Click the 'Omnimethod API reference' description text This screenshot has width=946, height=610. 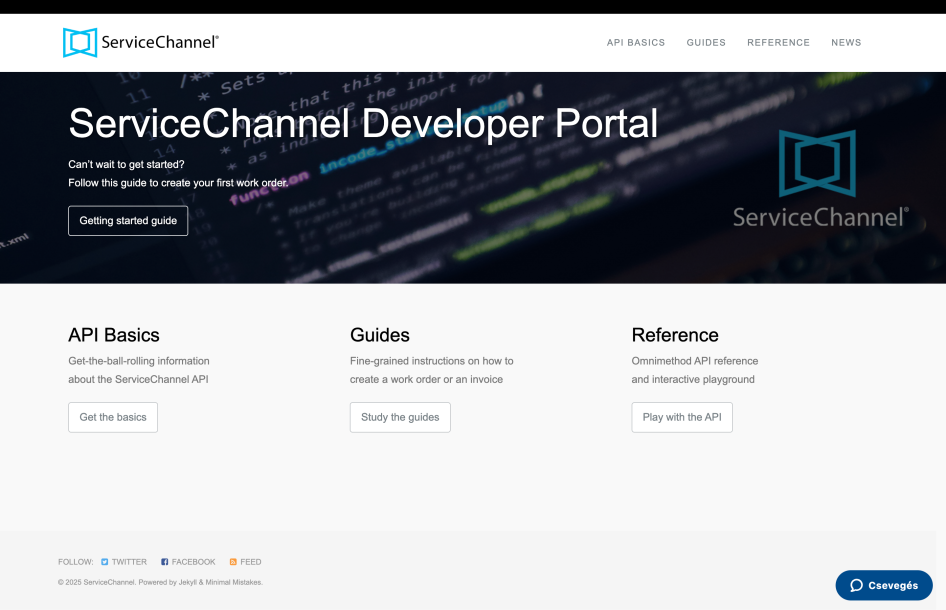click(694, 361)
